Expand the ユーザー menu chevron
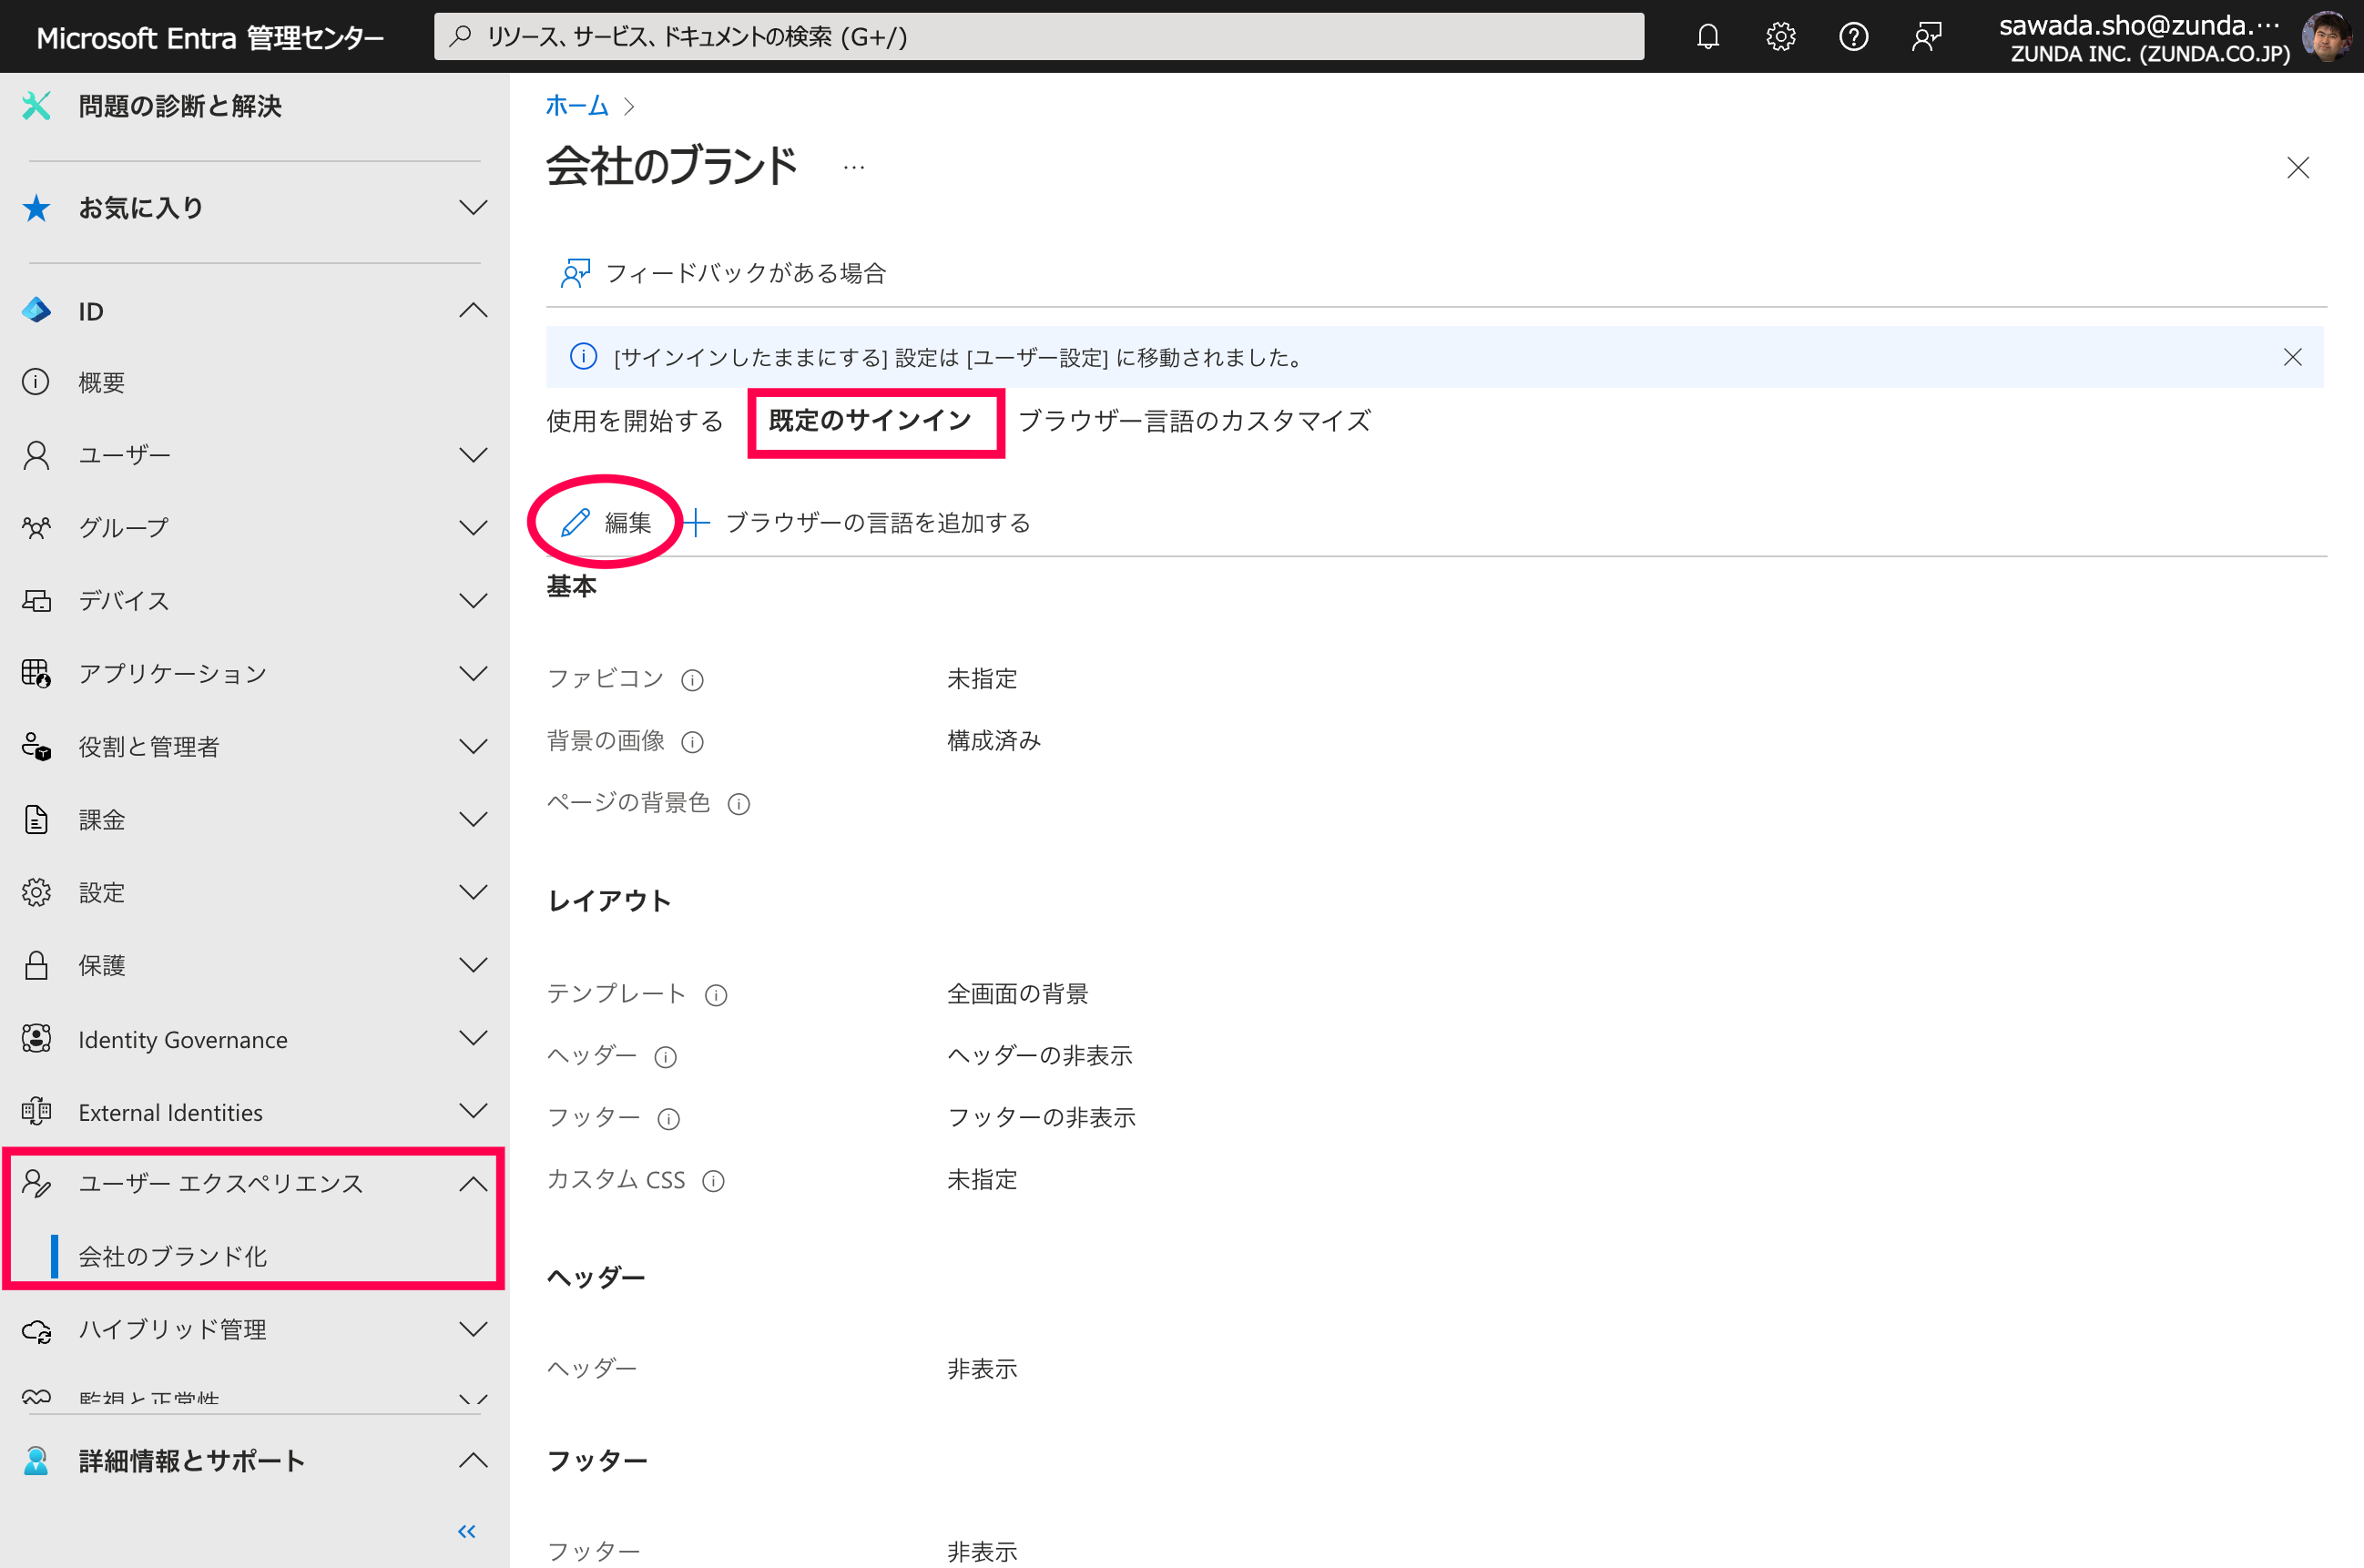Image resolution: width=2364 pixels, height=1568 pixels. (x=473, y=455)
